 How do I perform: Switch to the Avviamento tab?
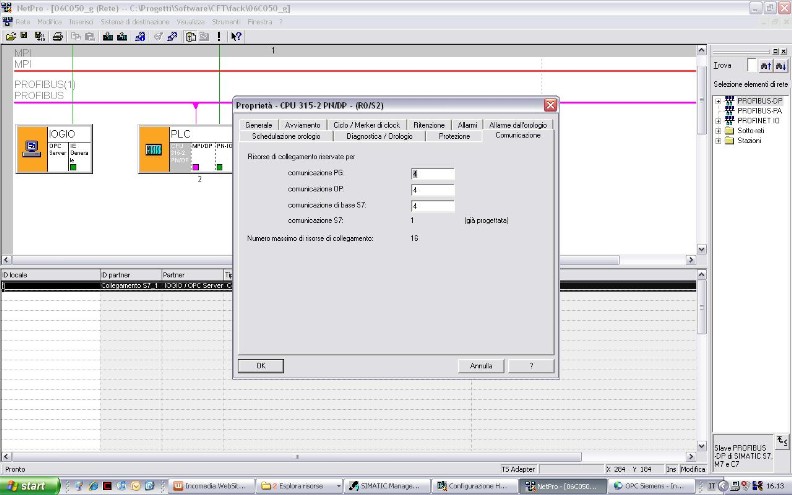click(x=303, y=125)
